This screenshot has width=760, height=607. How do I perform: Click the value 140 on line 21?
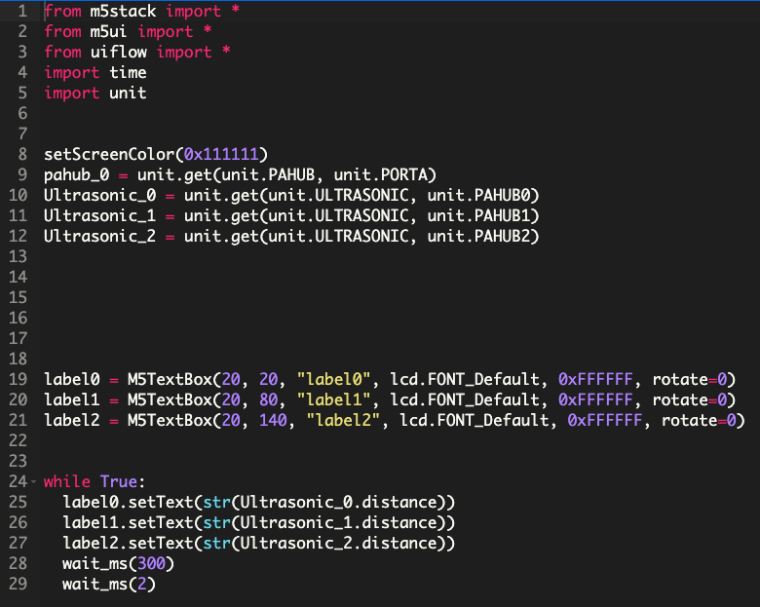273,420
